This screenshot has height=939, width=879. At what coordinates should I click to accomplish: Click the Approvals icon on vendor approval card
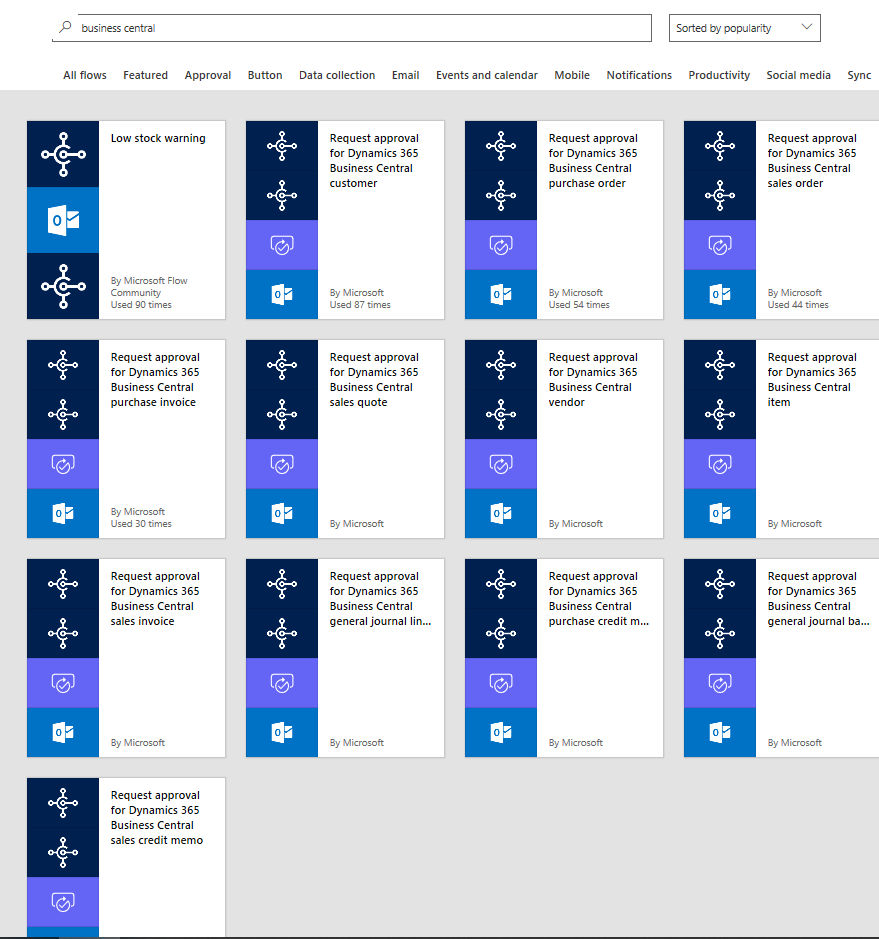coord(501,464)
